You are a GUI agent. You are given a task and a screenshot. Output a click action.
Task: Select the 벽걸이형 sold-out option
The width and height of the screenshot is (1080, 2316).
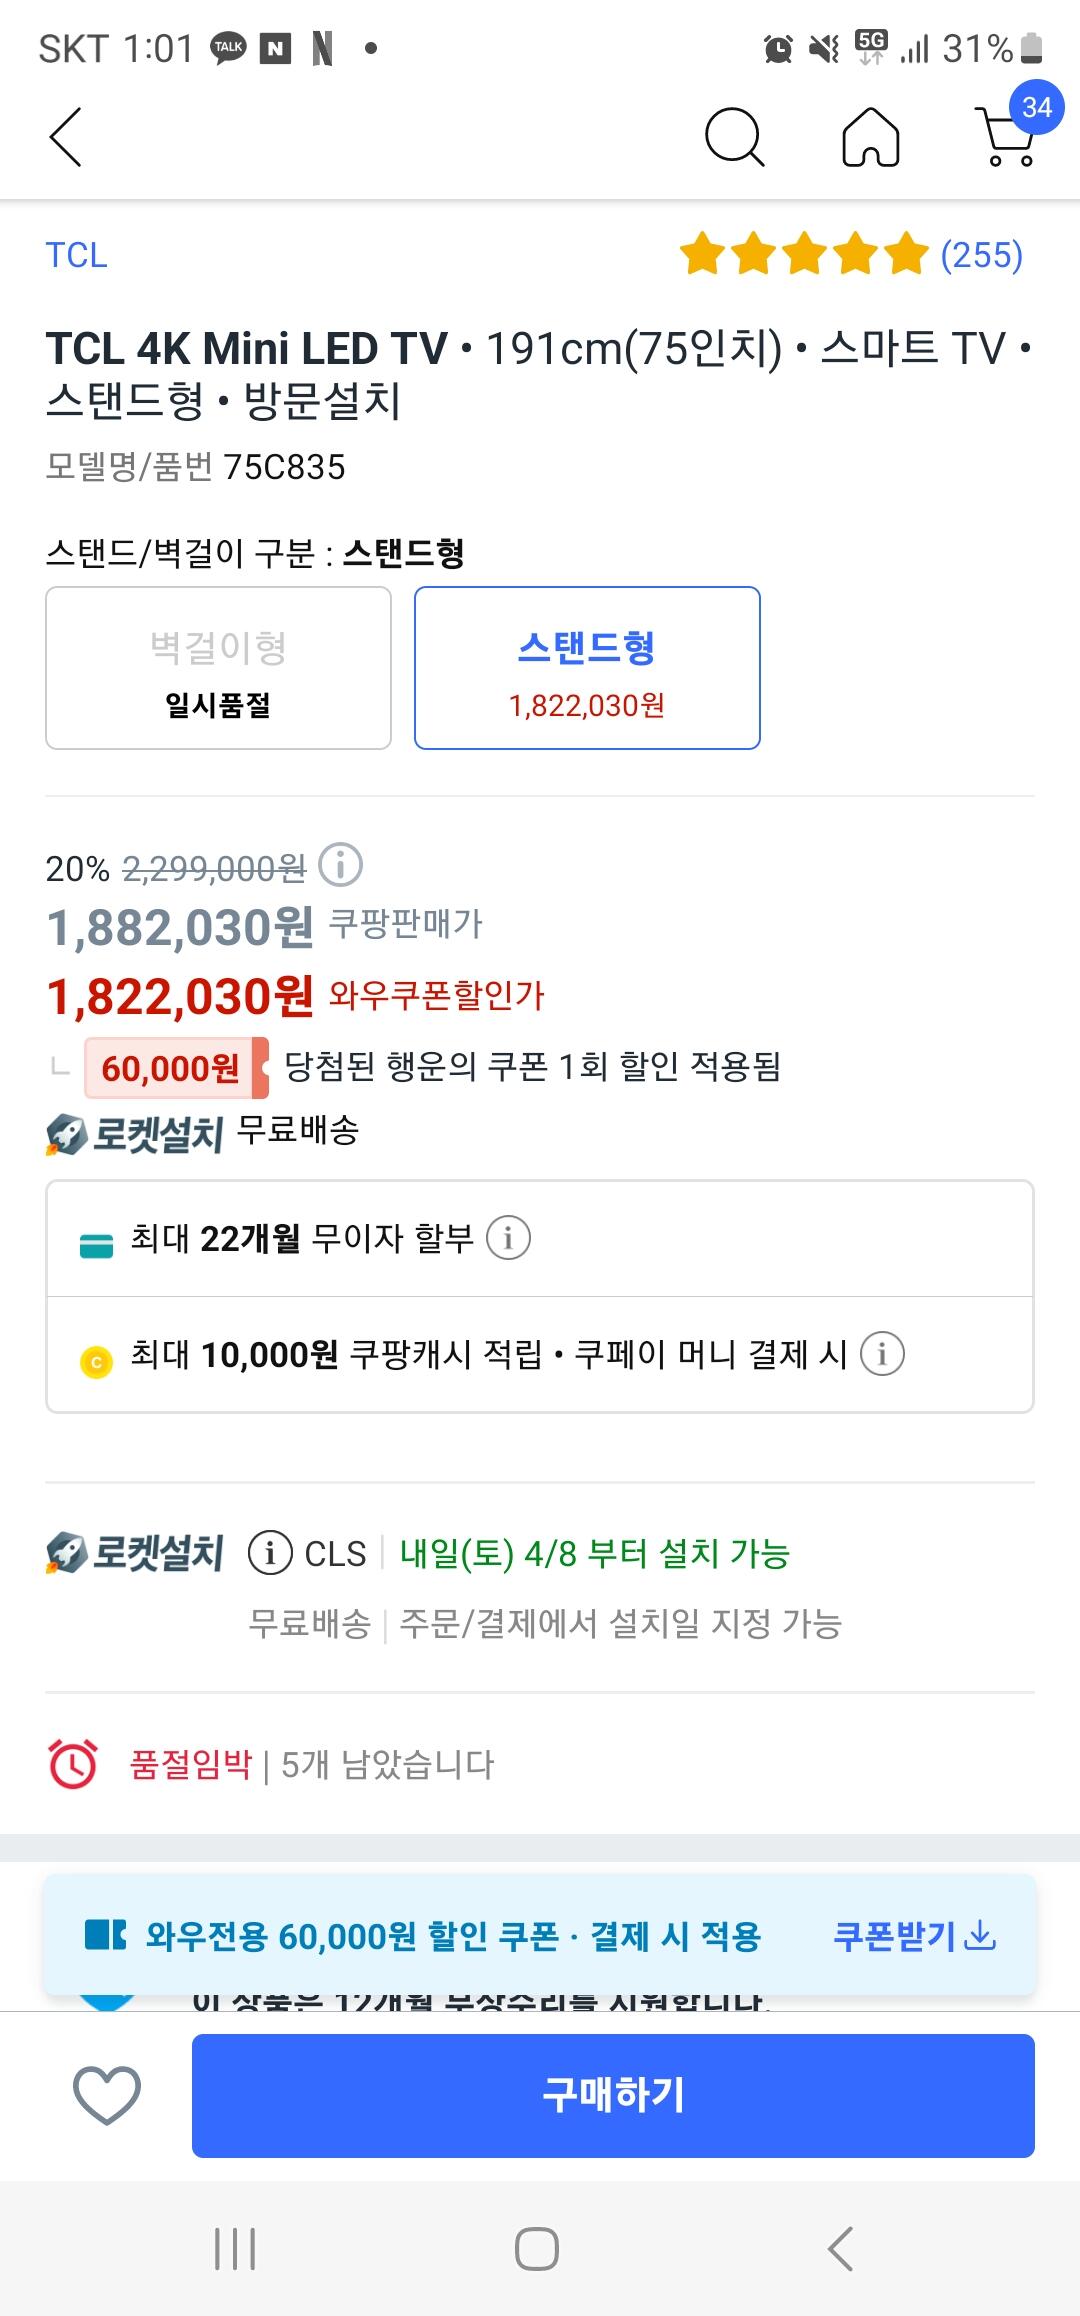pyautogui.click(x=218, y=668)
